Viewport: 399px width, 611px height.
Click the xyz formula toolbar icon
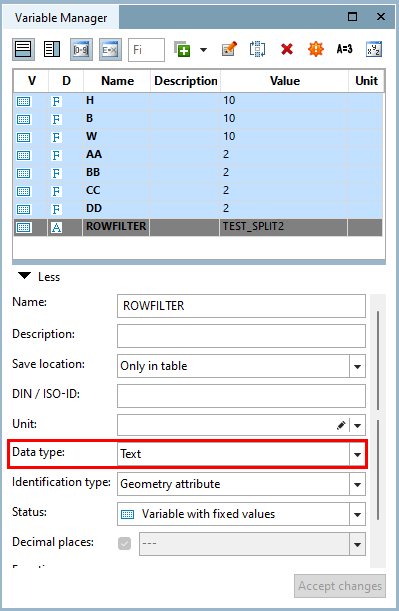(x=374, y=49)
